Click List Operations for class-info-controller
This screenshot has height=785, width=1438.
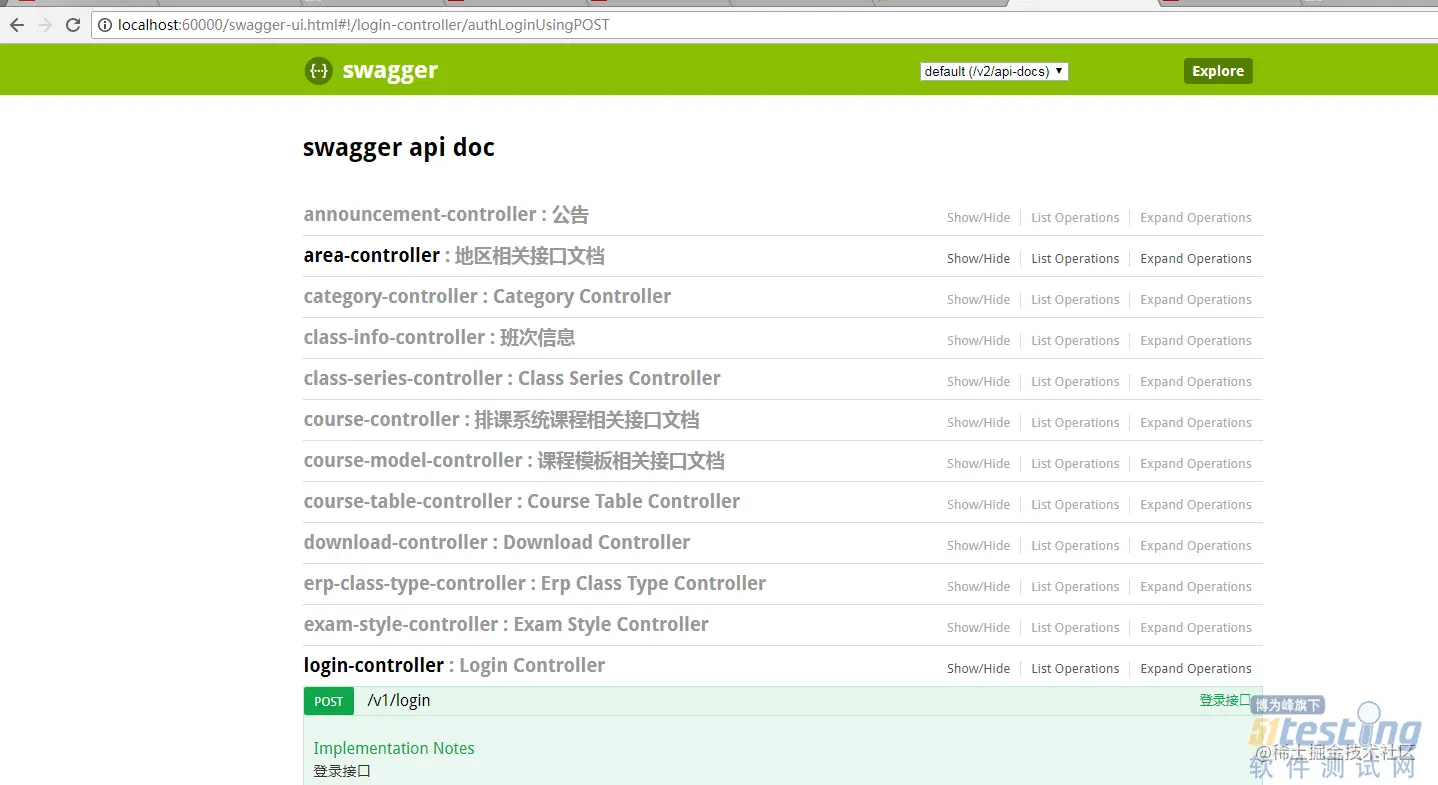(x=1075, y=341)
